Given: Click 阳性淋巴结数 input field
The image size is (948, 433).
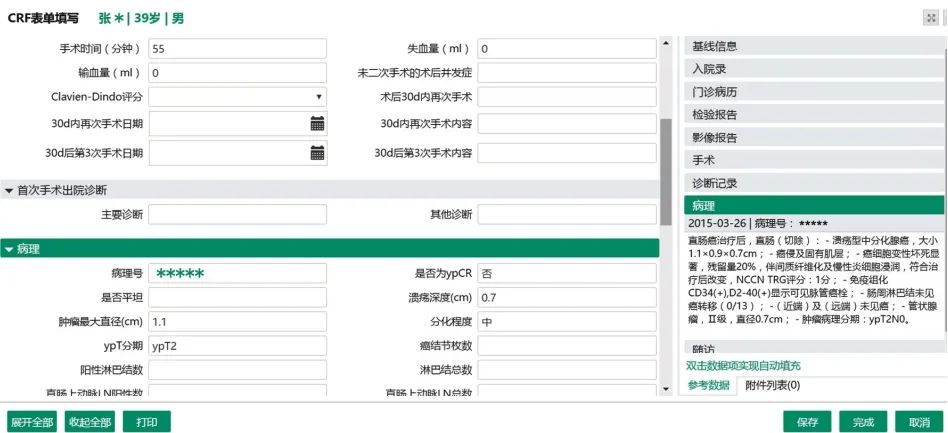Looking at the screenshot, I should (238, 370).
